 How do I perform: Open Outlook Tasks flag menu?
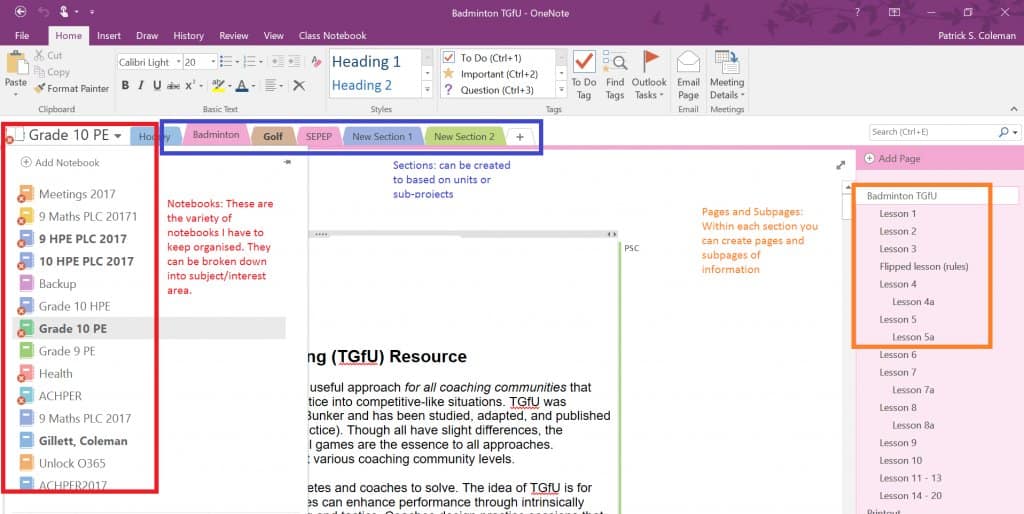(648, 75)
